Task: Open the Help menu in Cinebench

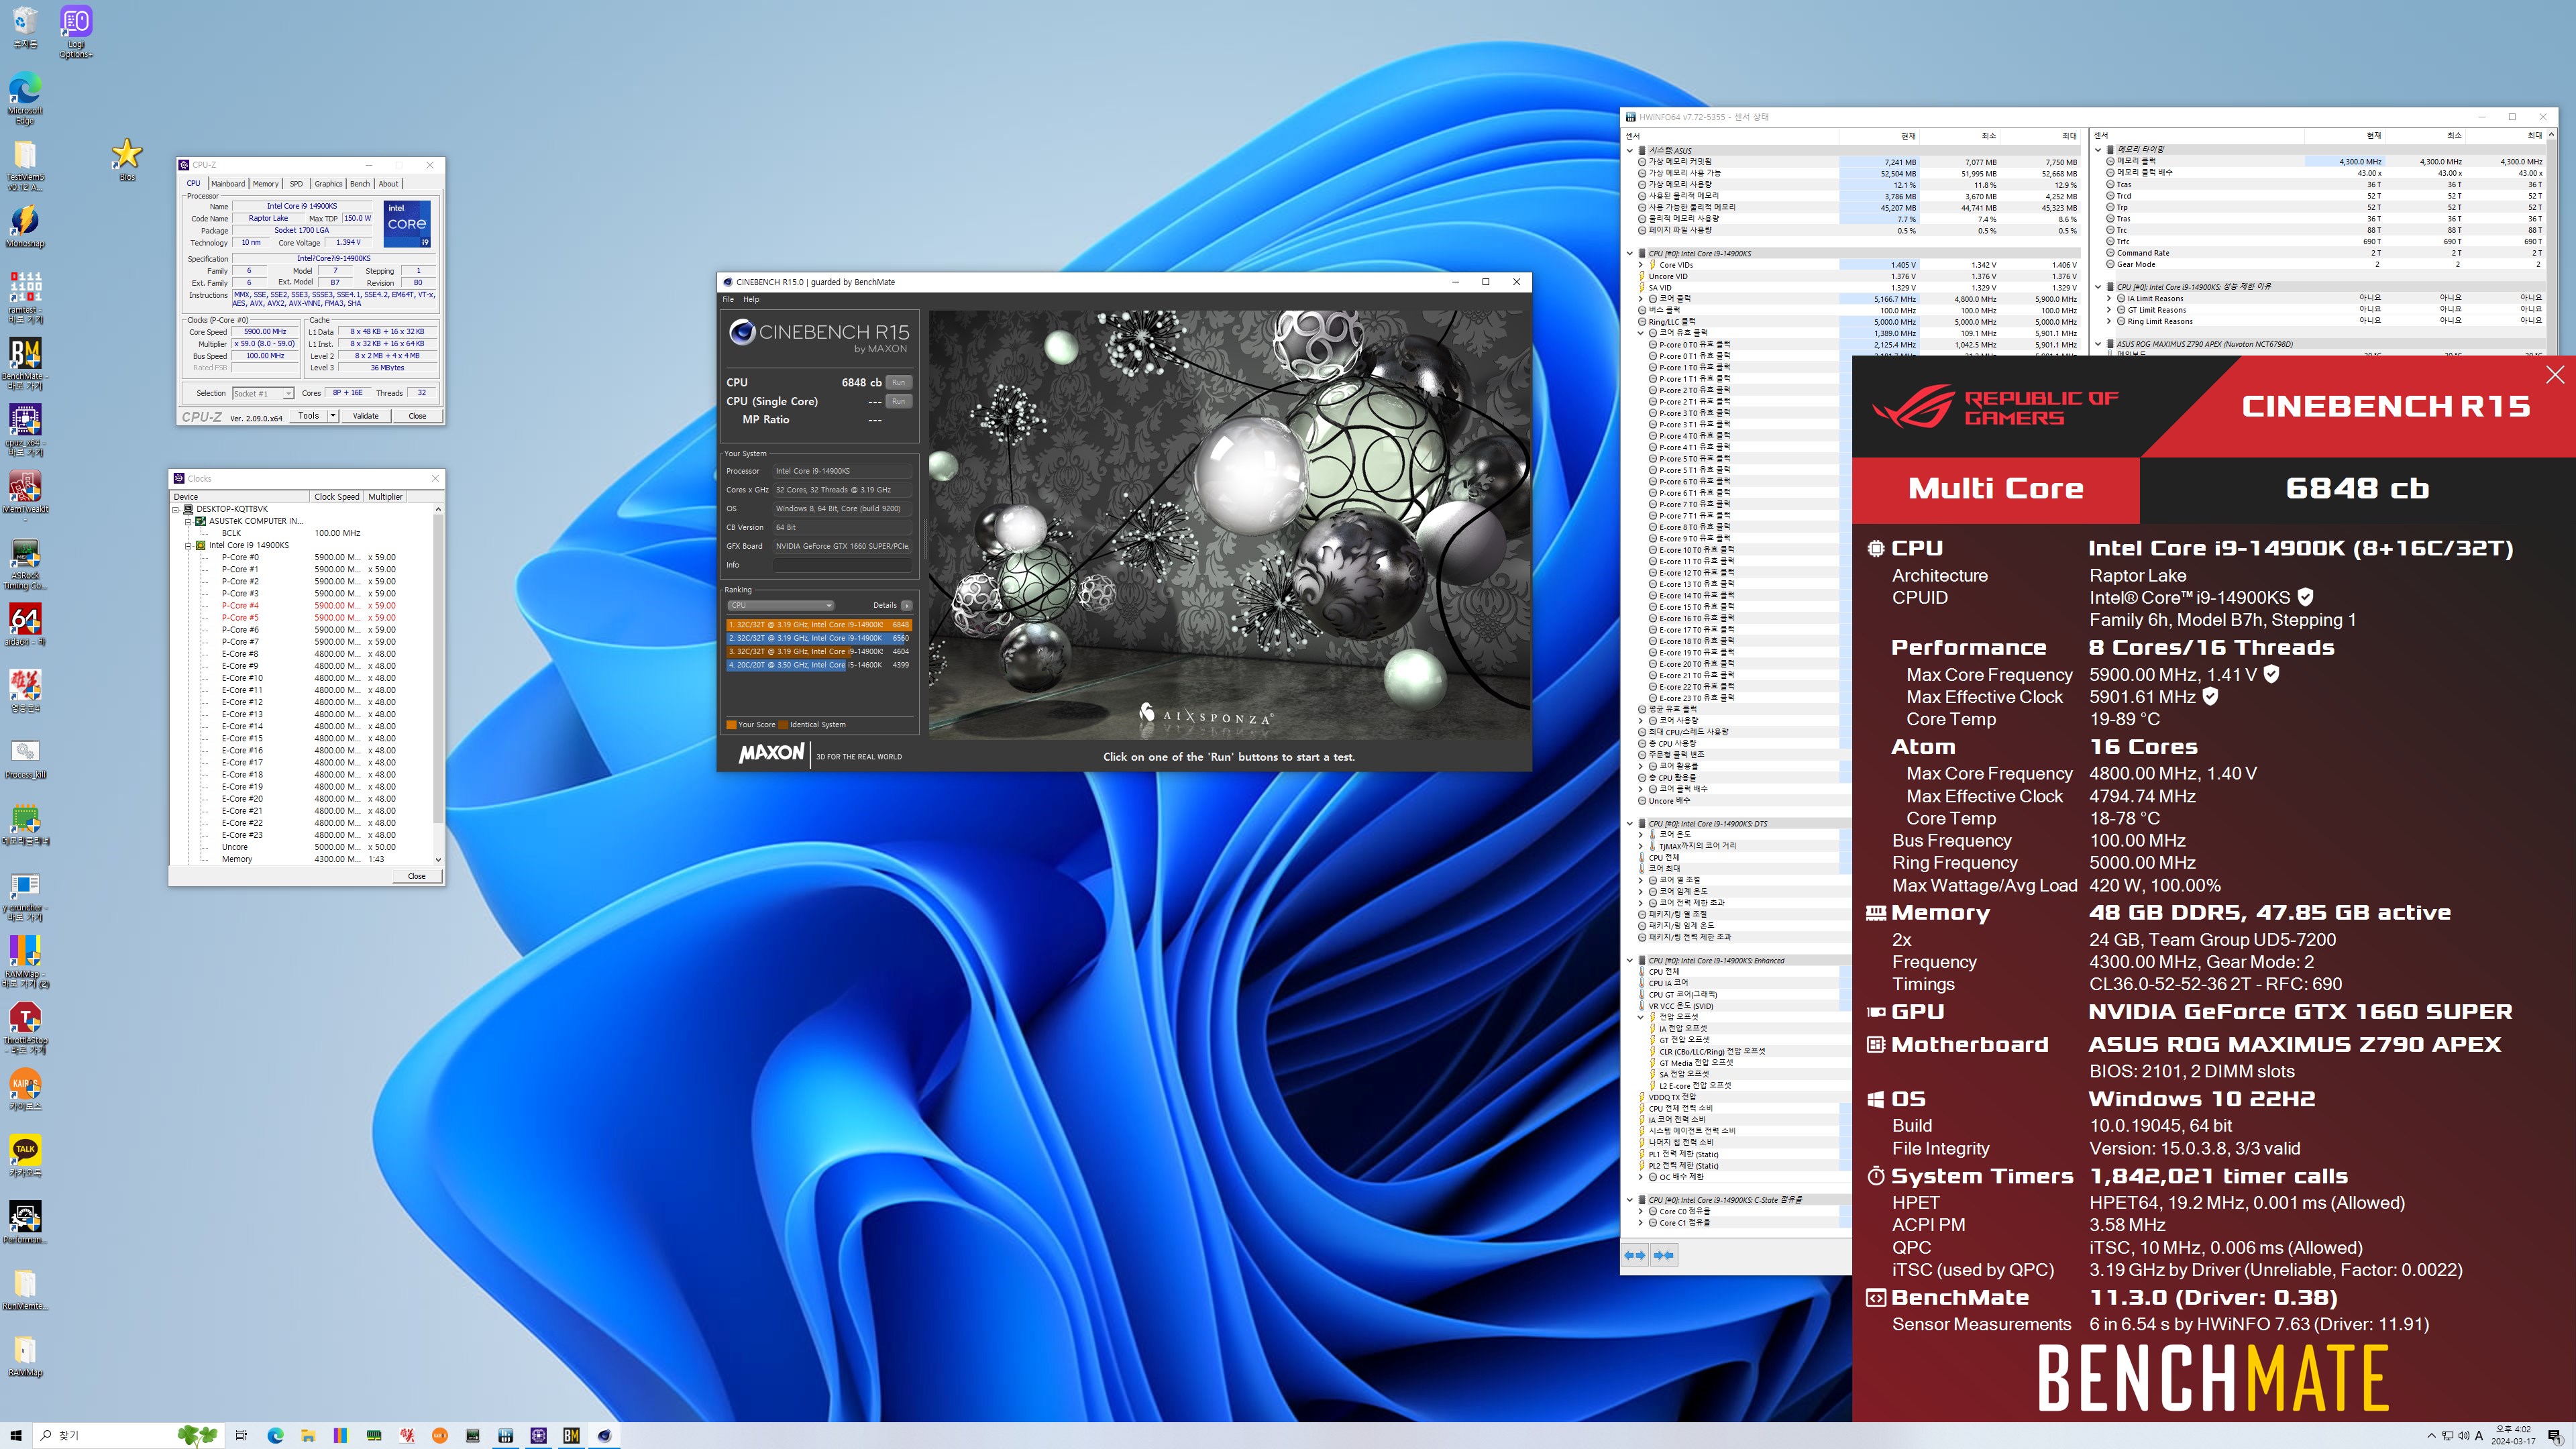Action: (751, 299)
